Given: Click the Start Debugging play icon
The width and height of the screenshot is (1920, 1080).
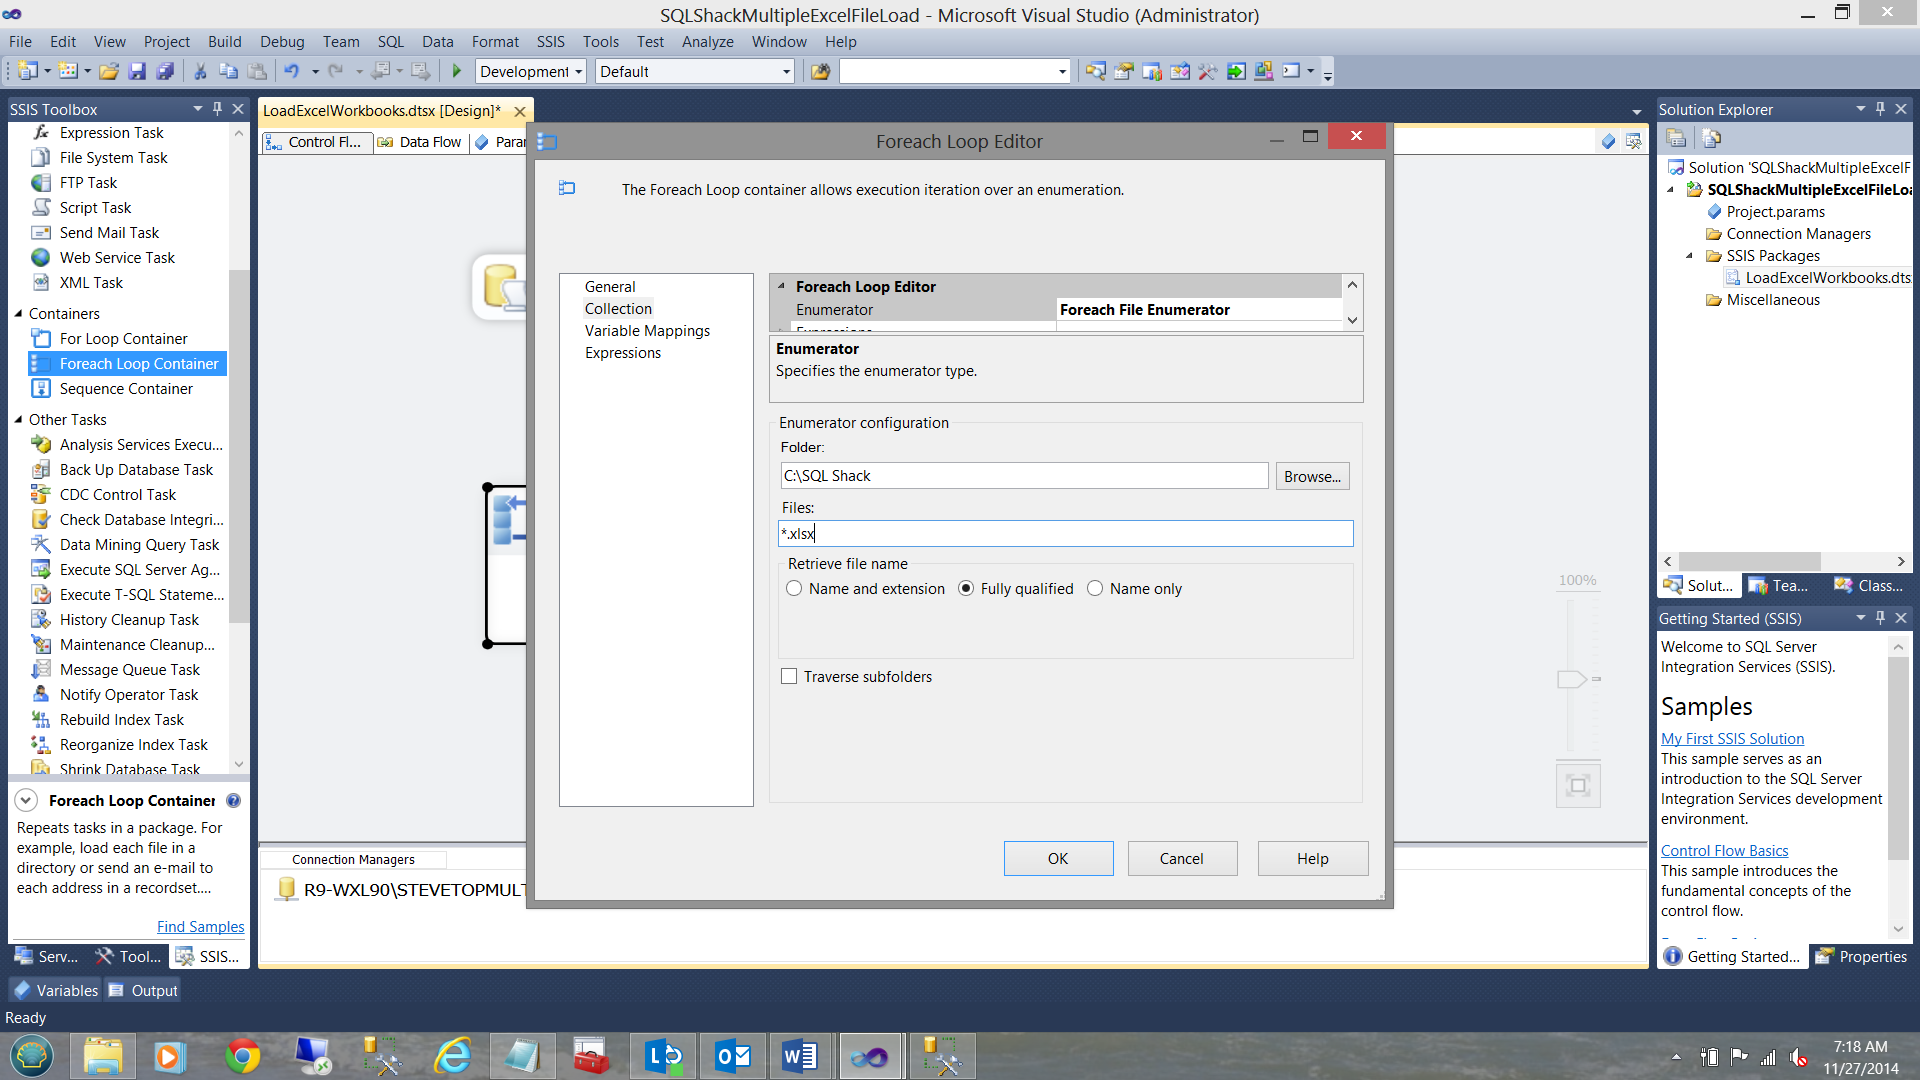Looking at the screenshot, I should (457, 71).
